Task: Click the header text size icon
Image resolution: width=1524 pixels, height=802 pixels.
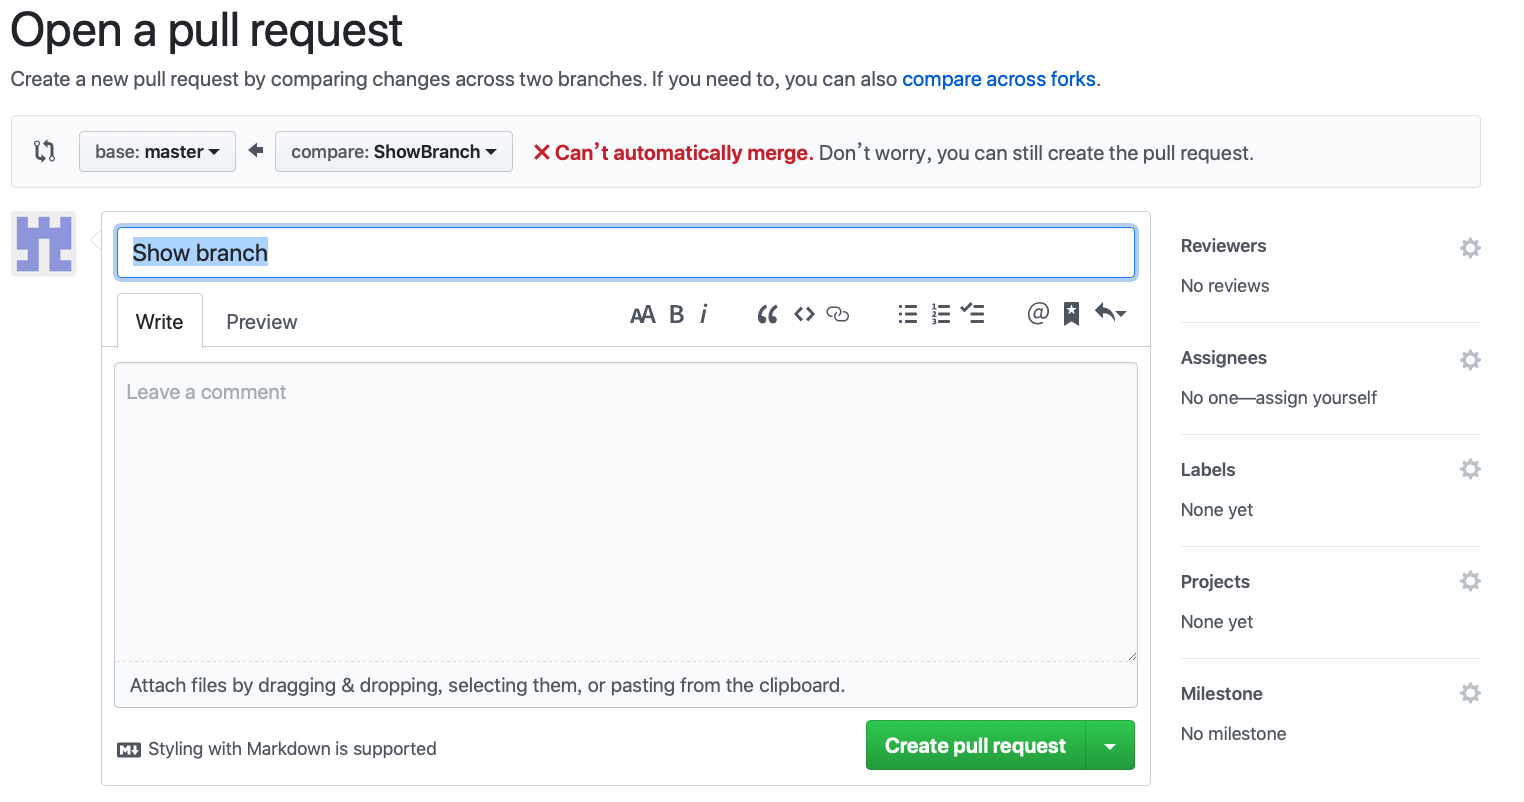Action: [642, 315]
